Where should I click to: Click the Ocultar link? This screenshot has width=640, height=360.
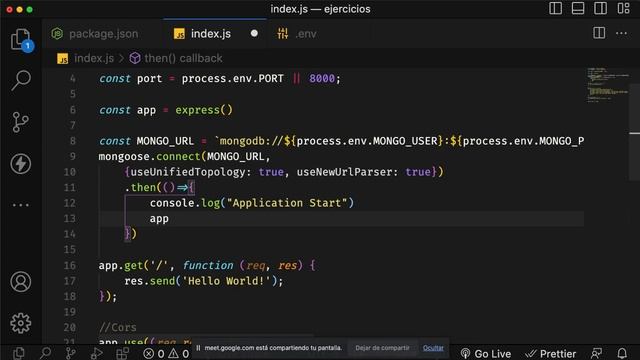(x=433, y=348)
